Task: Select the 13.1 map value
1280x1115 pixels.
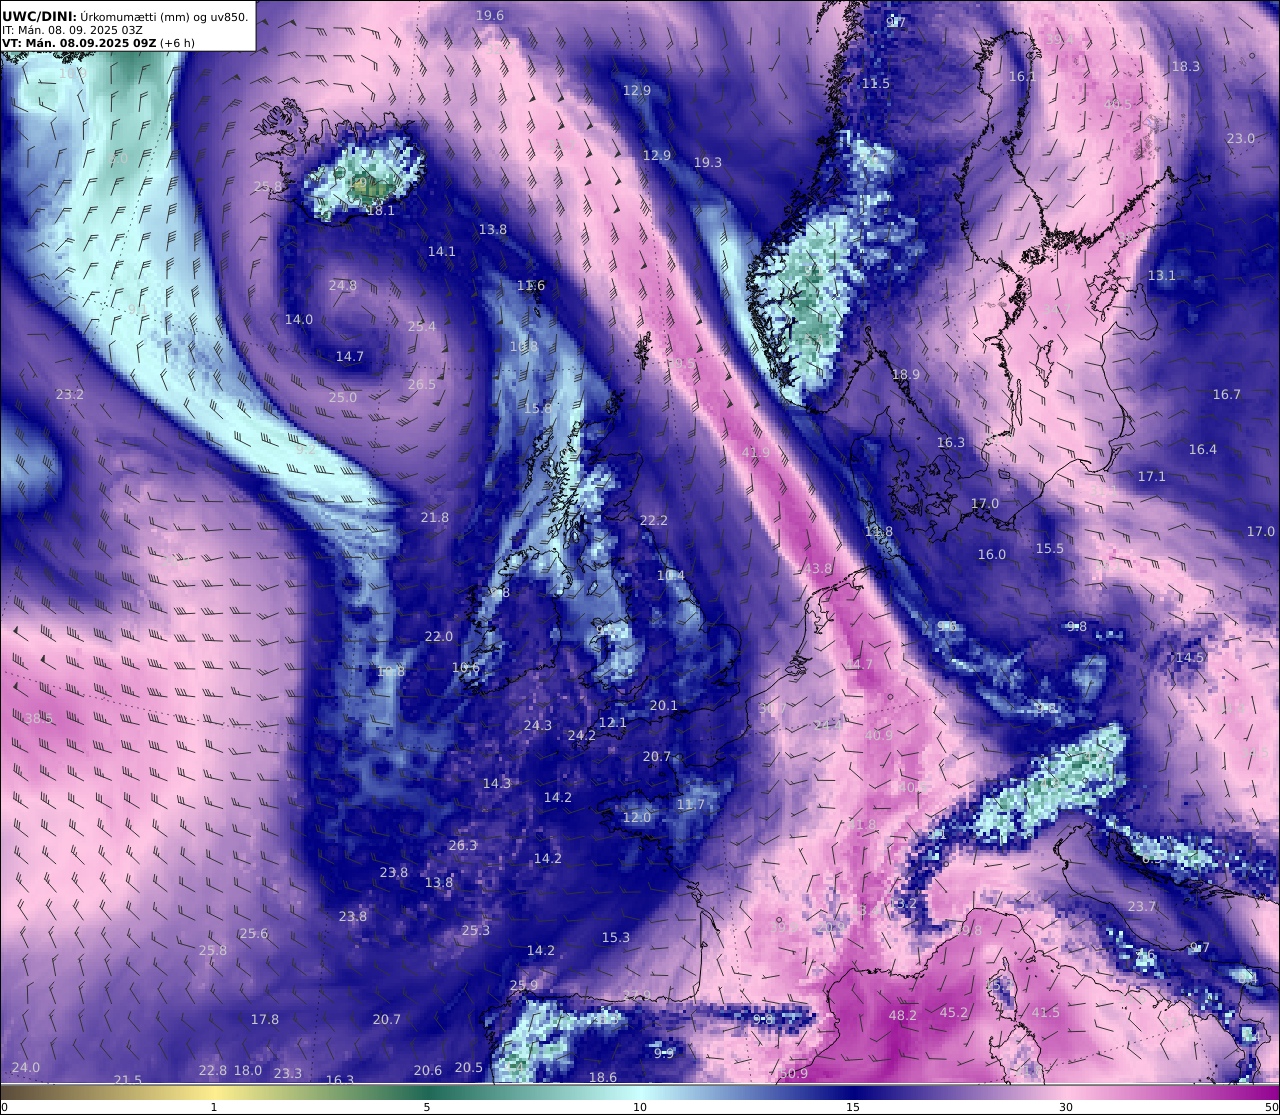Action: tap(1161, 275)
